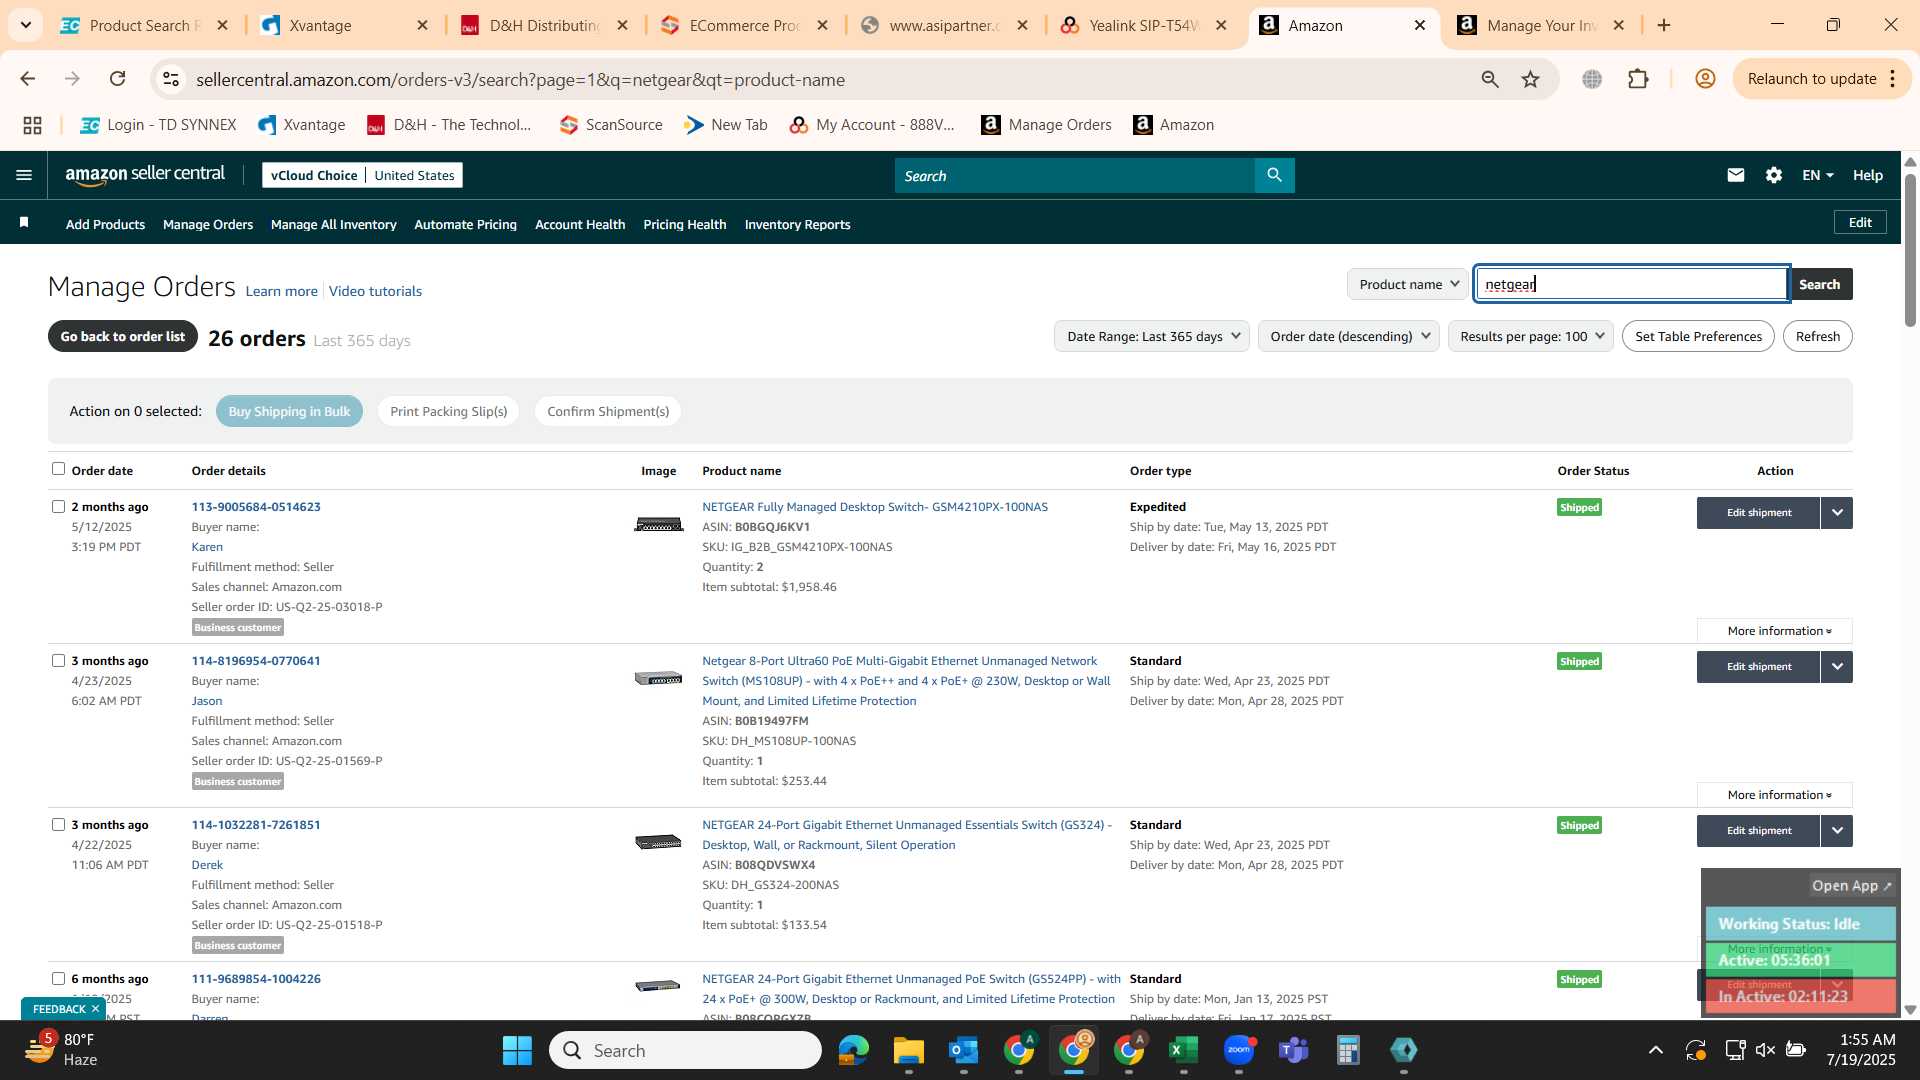Open Account Health menu item
The image size is (1920, 1080).
(580, 224)
